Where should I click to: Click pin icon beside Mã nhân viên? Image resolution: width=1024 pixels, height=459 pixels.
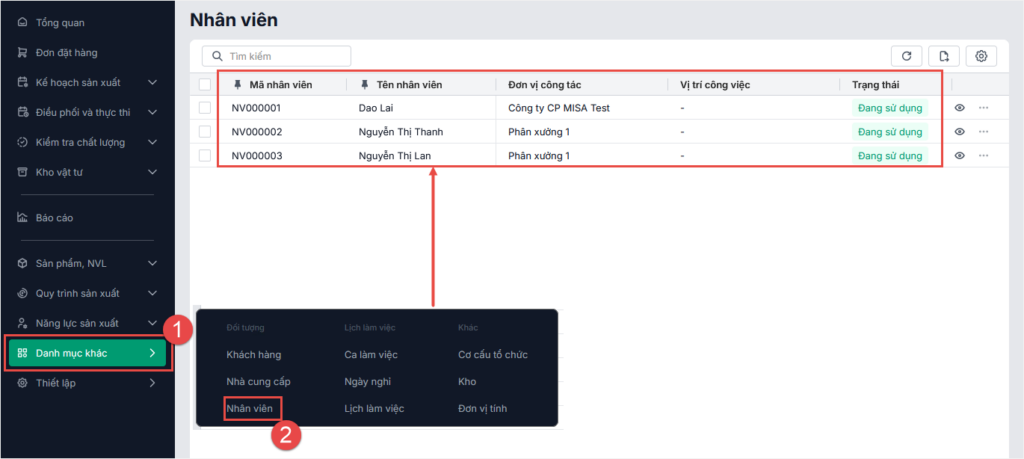[237, 84]
